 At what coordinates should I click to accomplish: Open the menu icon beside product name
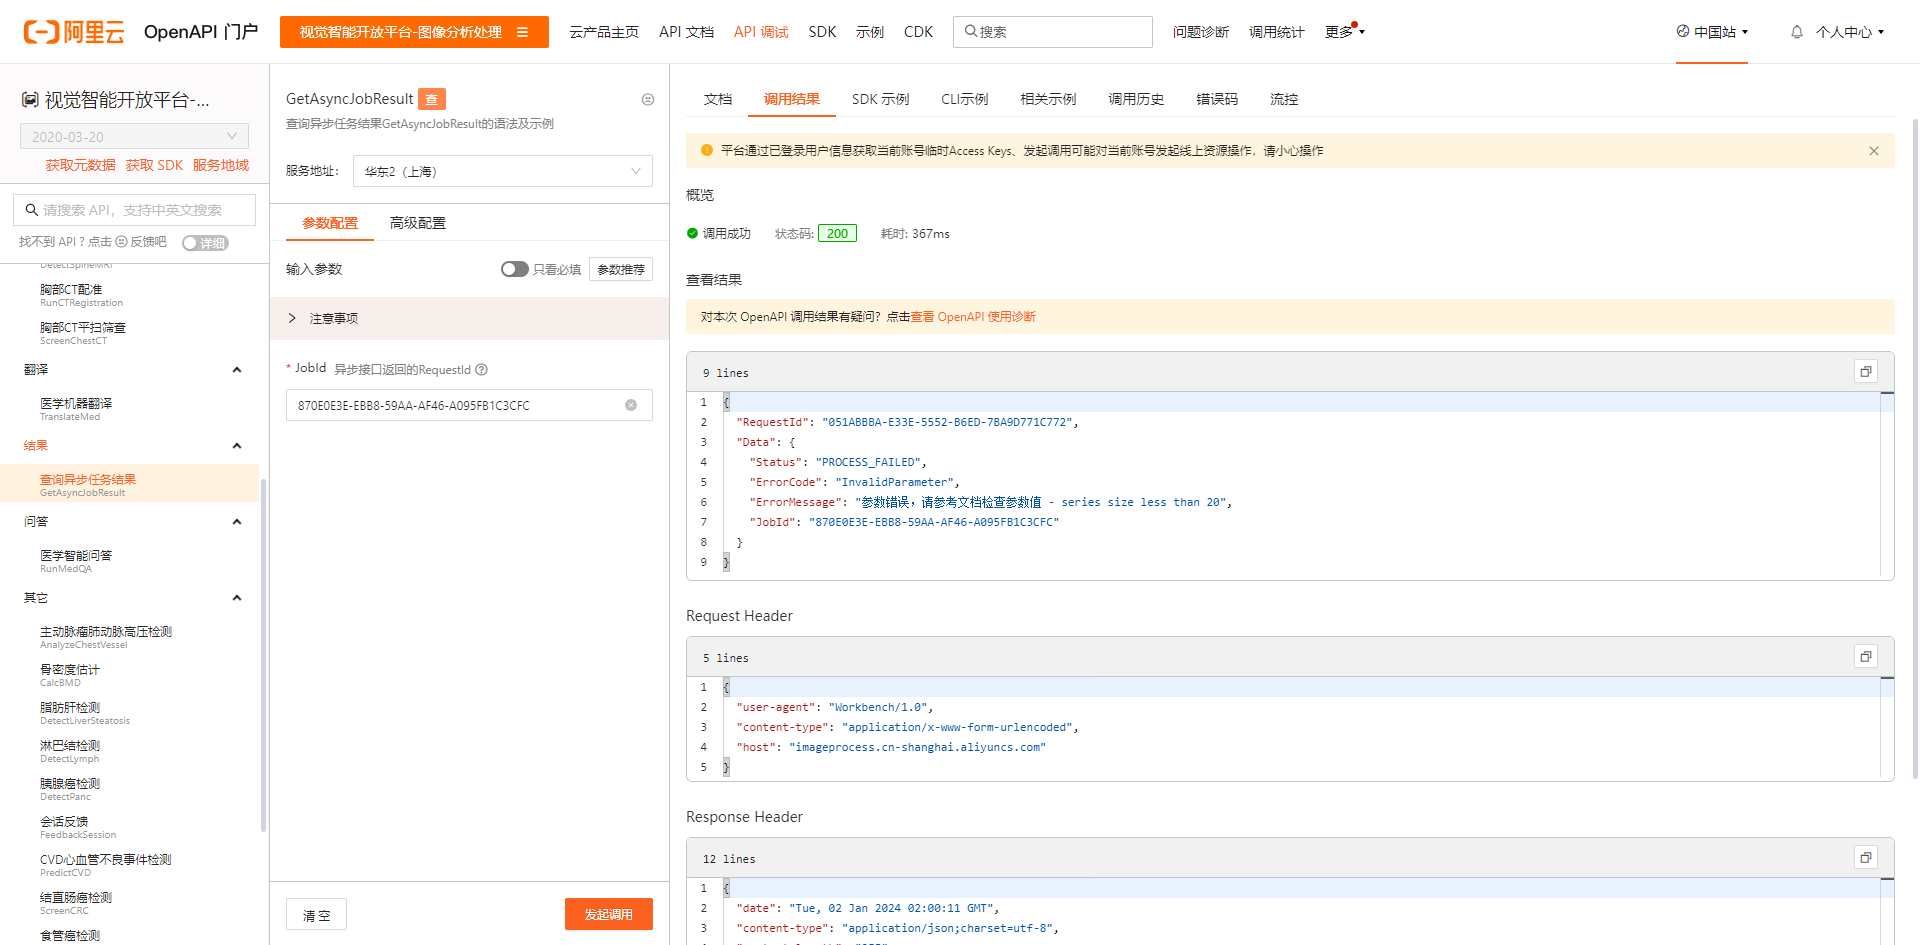[522, 32]
